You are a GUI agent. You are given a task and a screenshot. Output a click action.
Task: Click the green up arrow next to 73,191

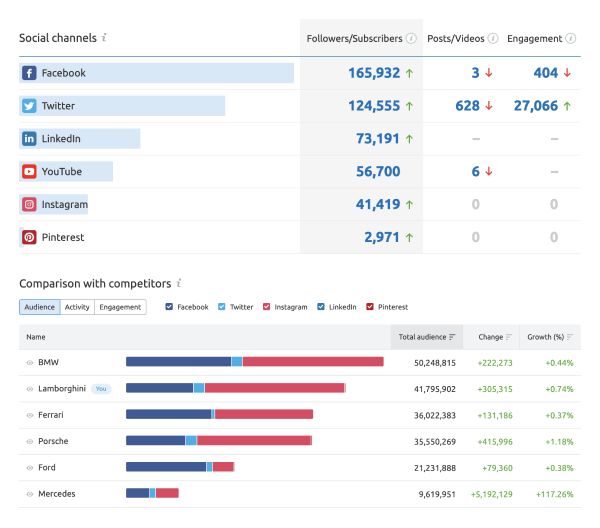point(409,139)
